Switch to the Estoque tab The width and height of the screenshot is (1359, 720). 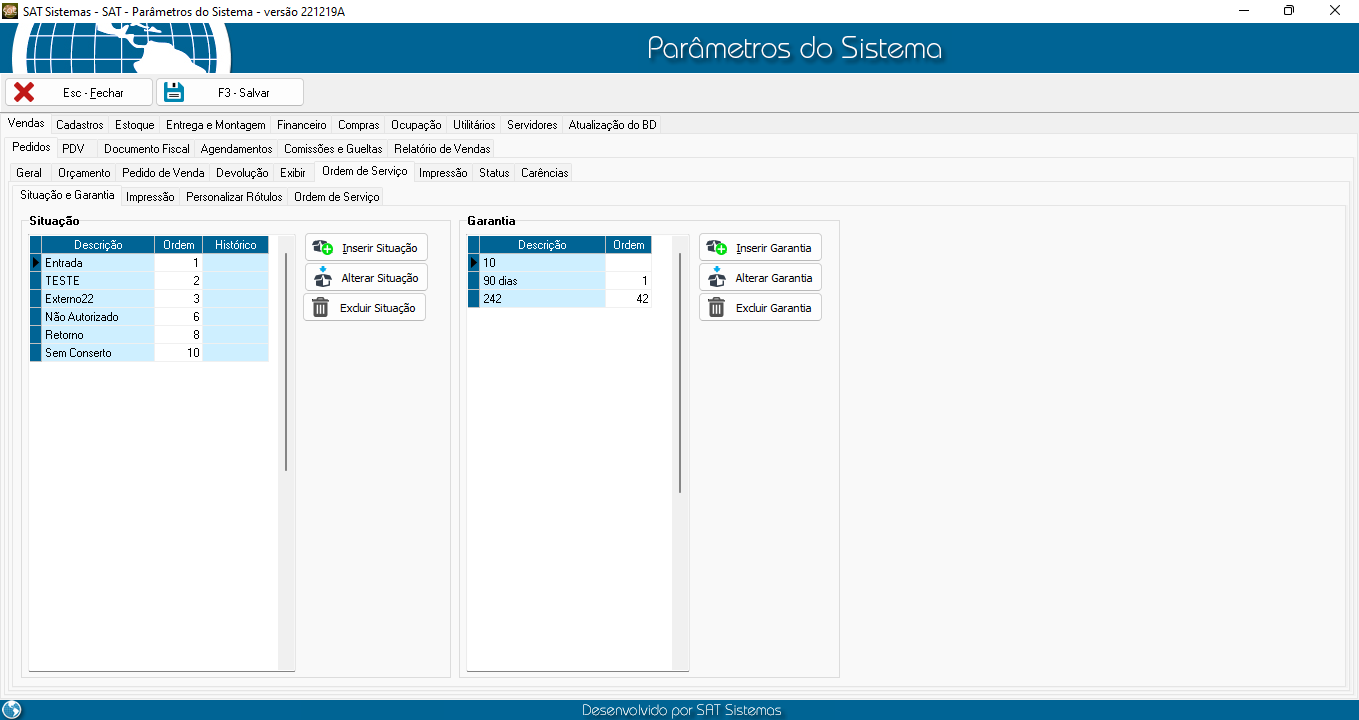click(134, 125)
